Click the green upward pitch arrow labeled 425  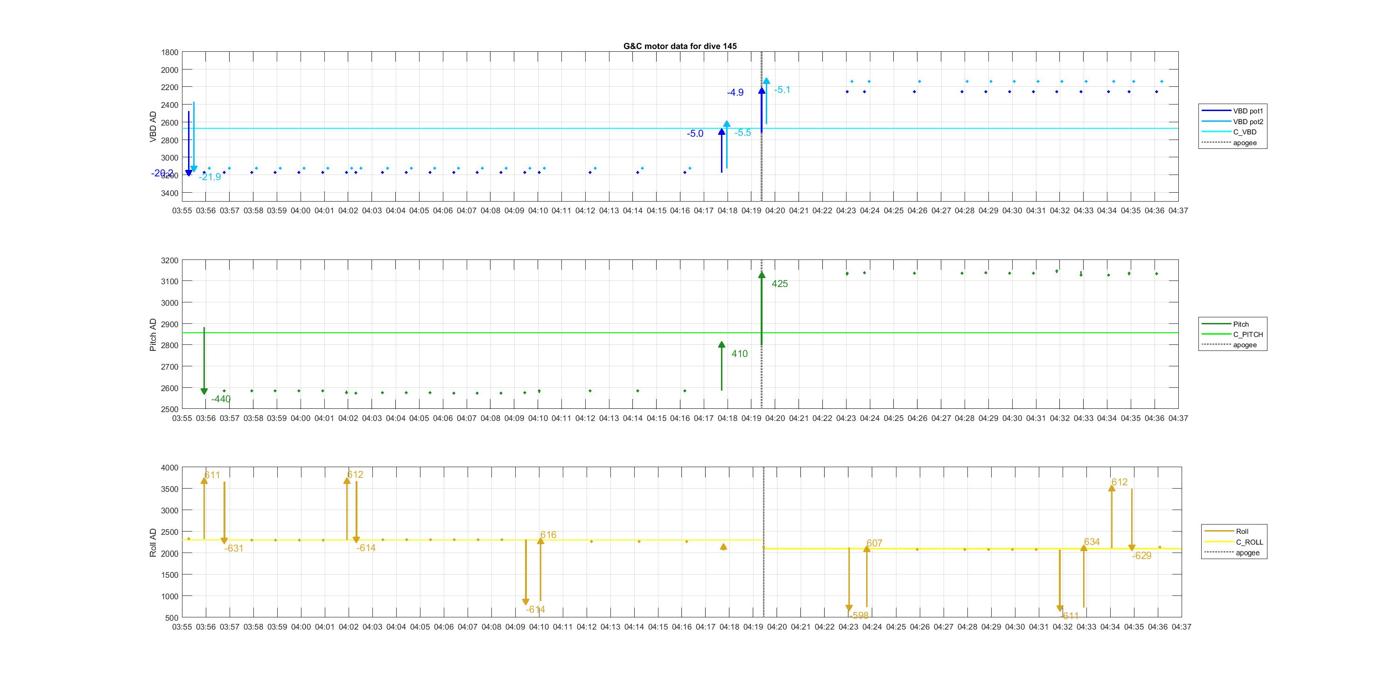(x=762, y=307)
